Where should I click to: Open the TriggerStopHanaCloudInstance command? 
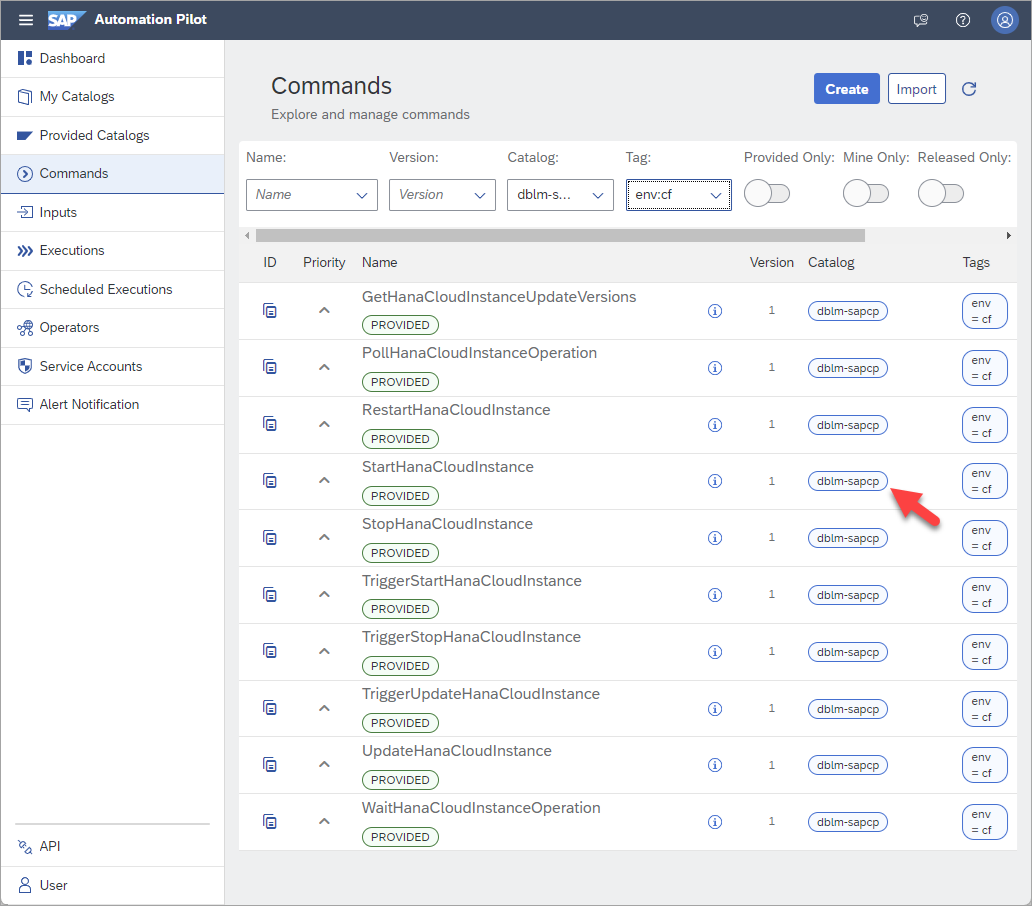[471, 637]
